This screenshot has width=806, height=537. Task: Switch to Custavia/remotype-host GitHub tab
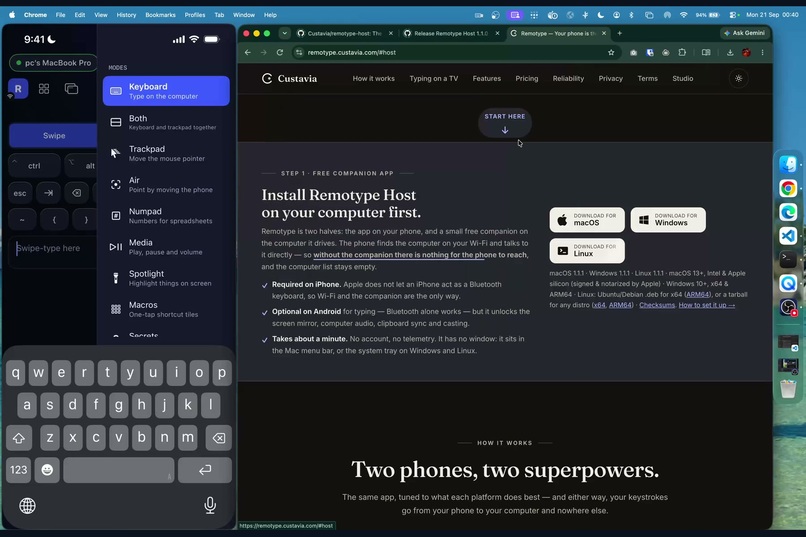click(x=344, y=33)
